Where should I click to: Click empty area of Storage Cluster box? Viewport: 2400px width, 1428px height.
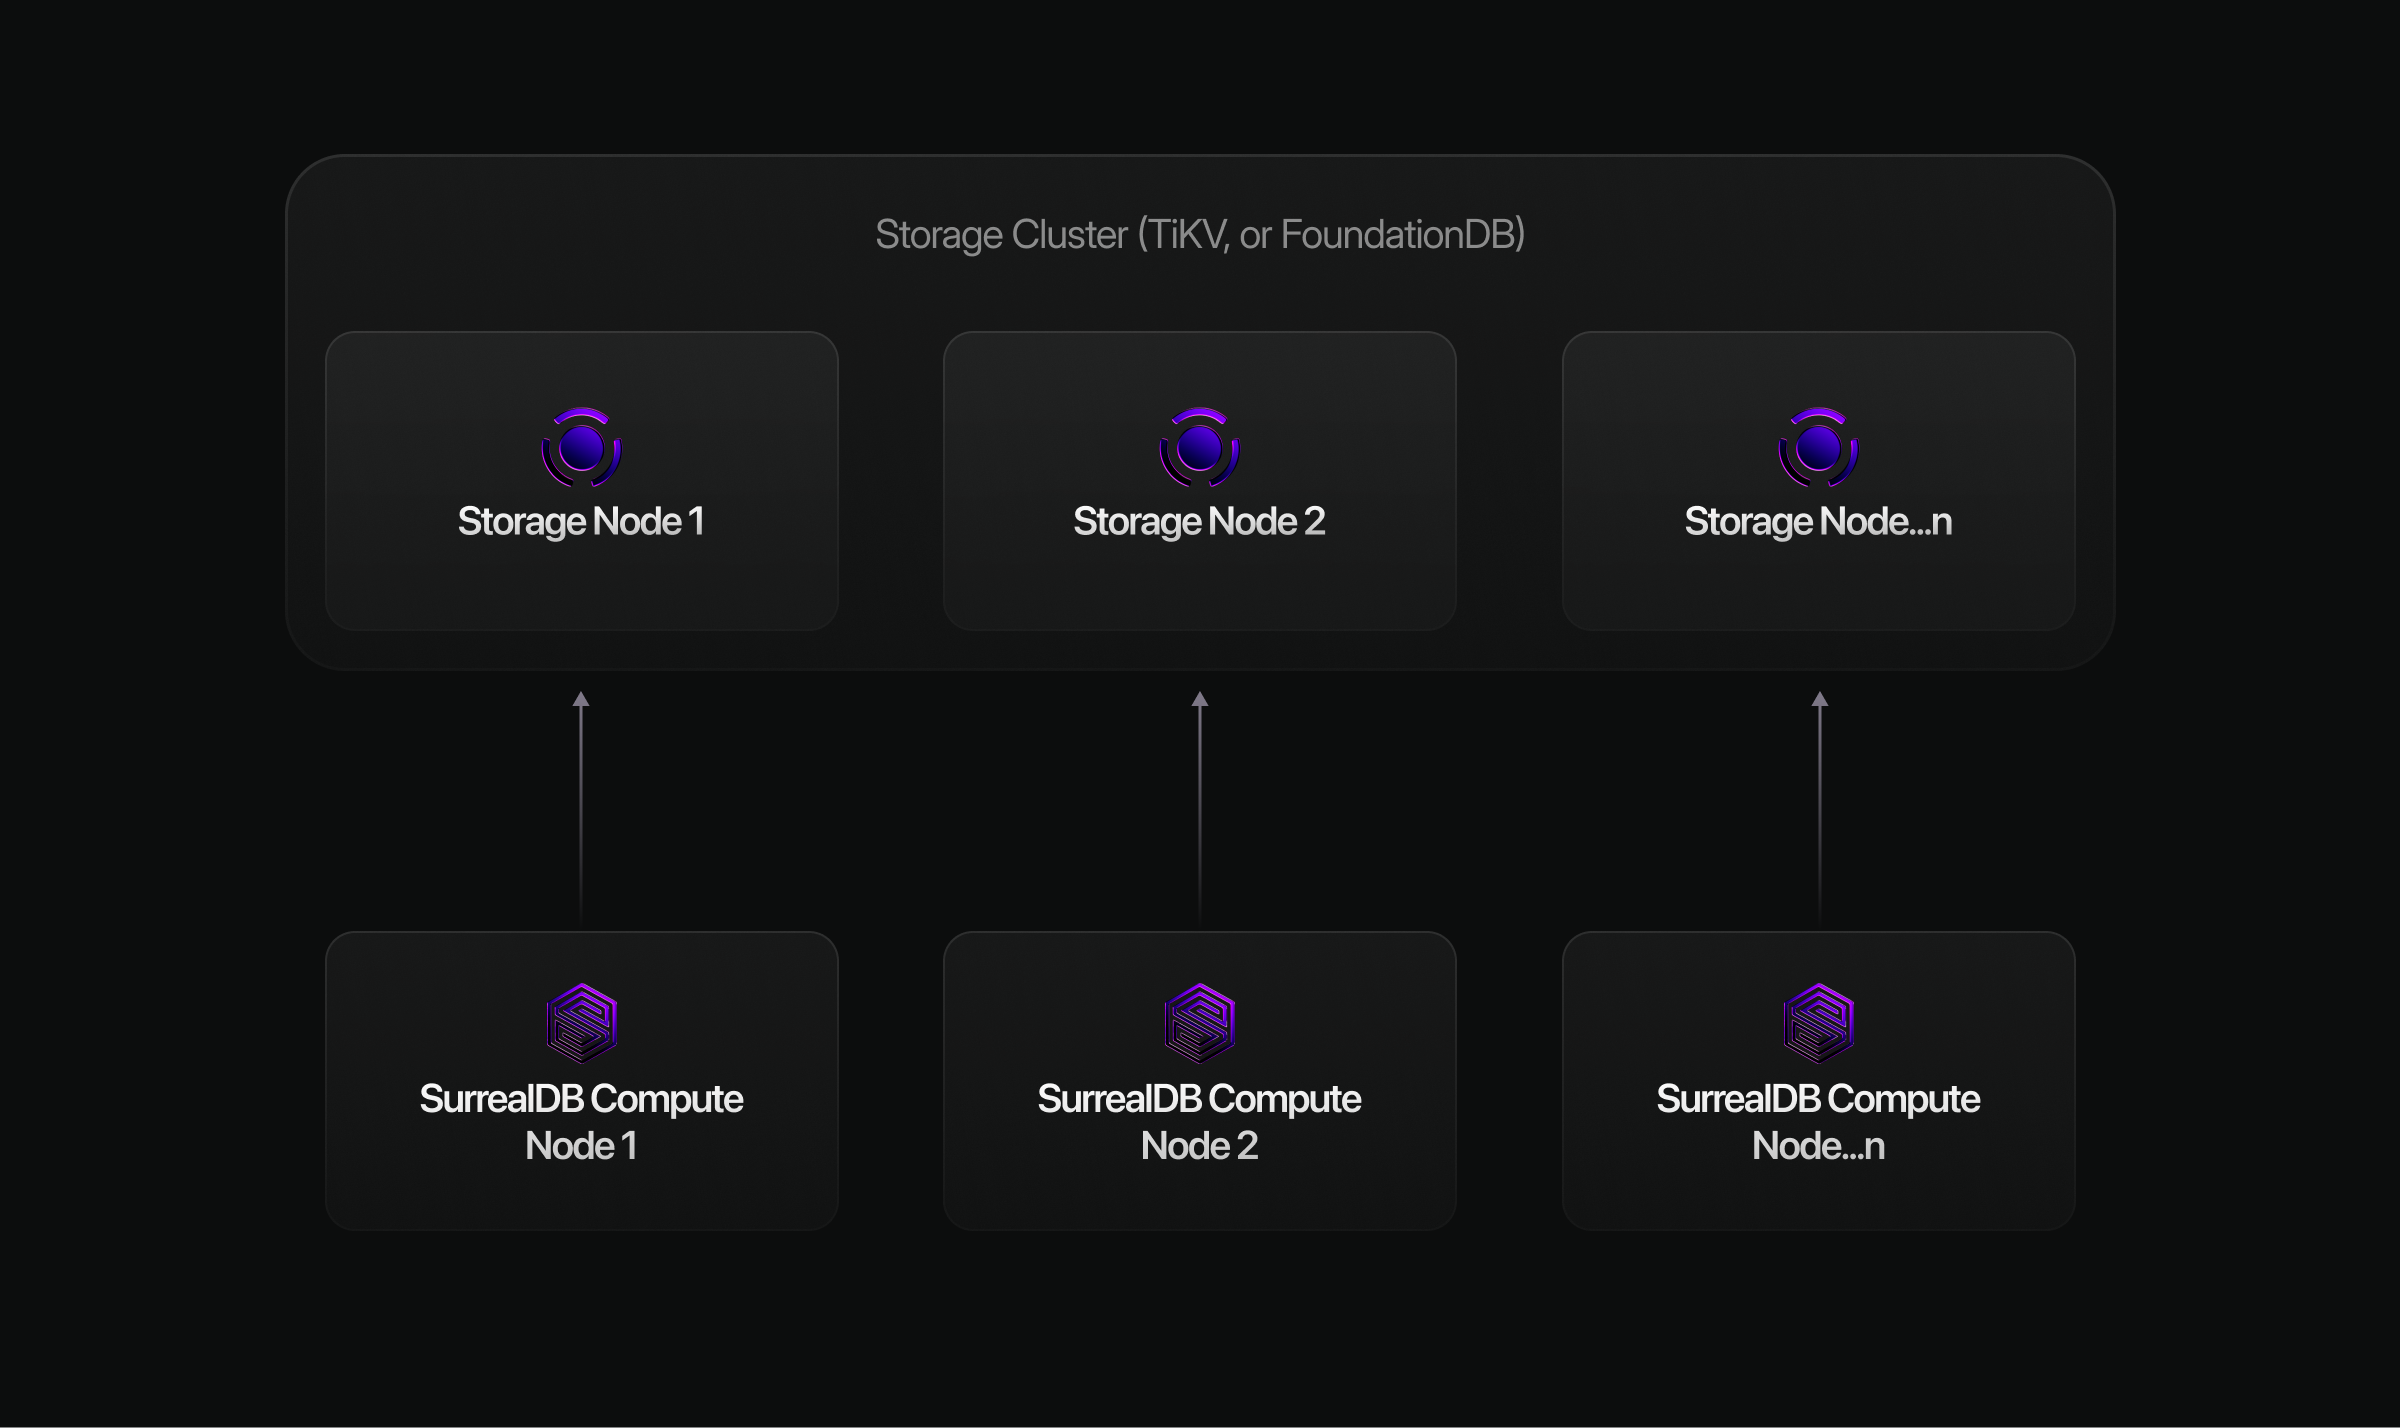click(890, 480)
